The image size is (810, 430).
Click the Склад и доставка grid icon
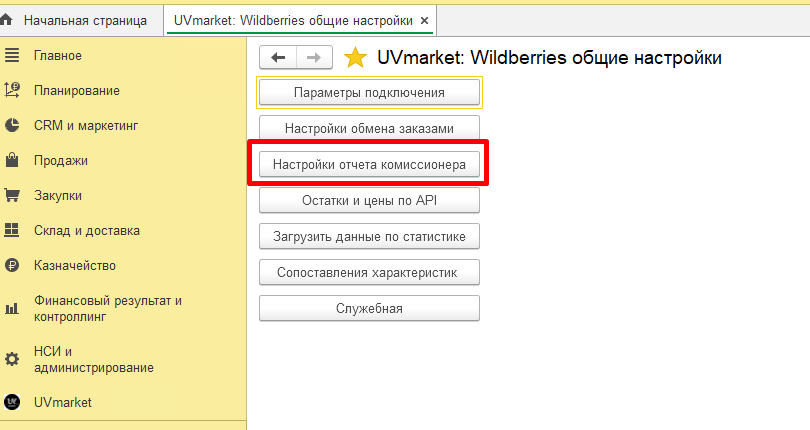click(12, 231)
